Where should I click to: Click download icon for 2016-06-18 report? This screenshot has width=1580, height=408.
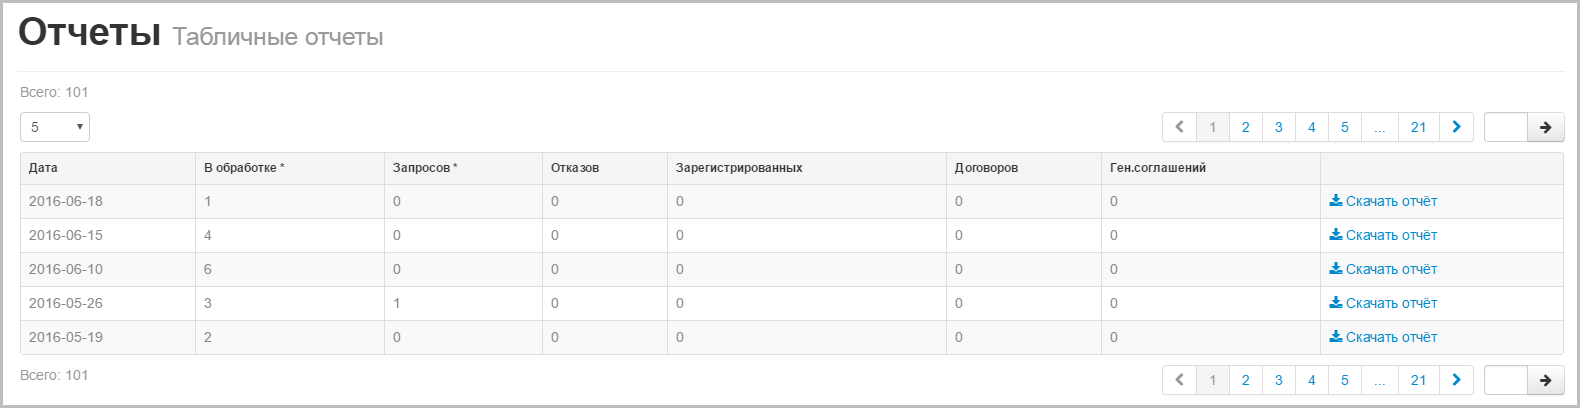[x=1335, y=201]
